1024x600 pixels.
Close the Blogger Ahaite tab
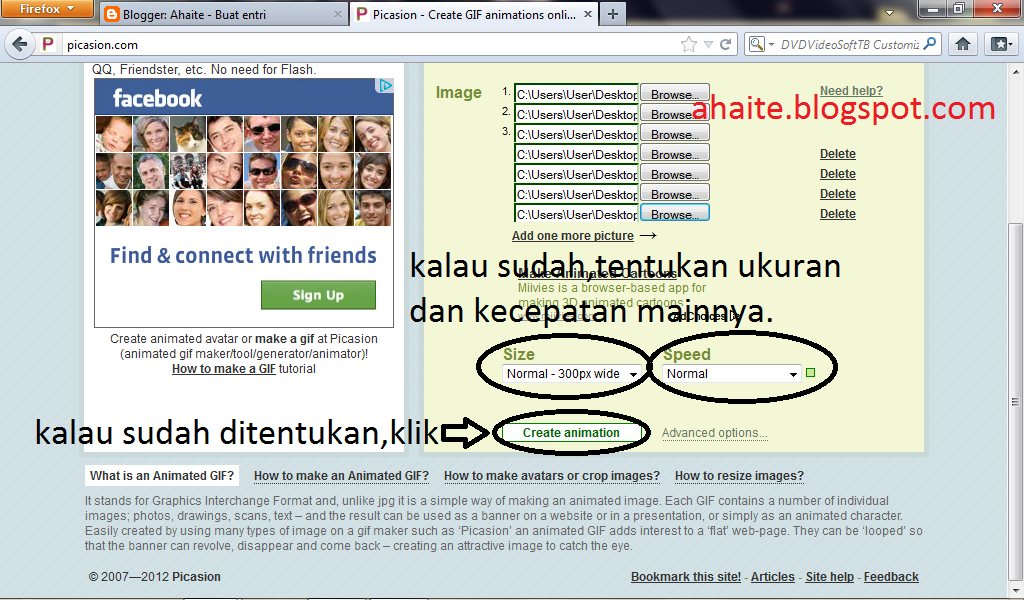coord(338,14)
